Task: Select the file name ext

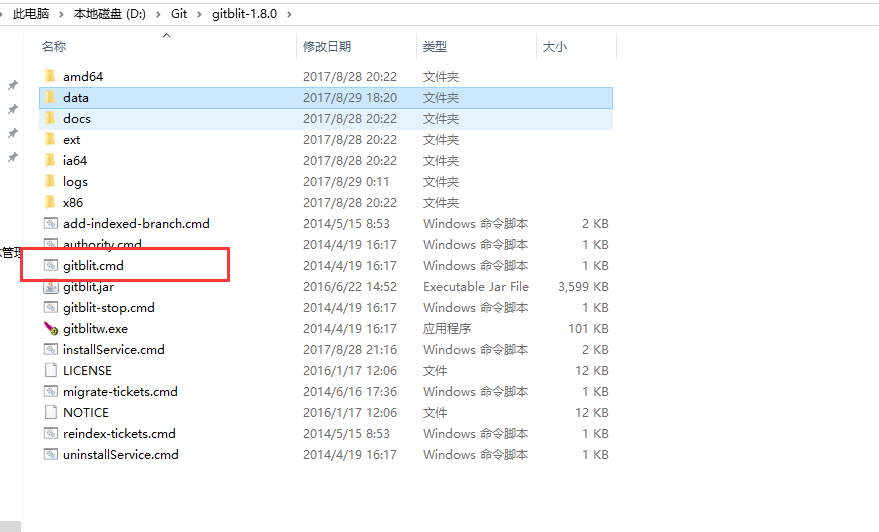Action: click(x=71, y=140)
